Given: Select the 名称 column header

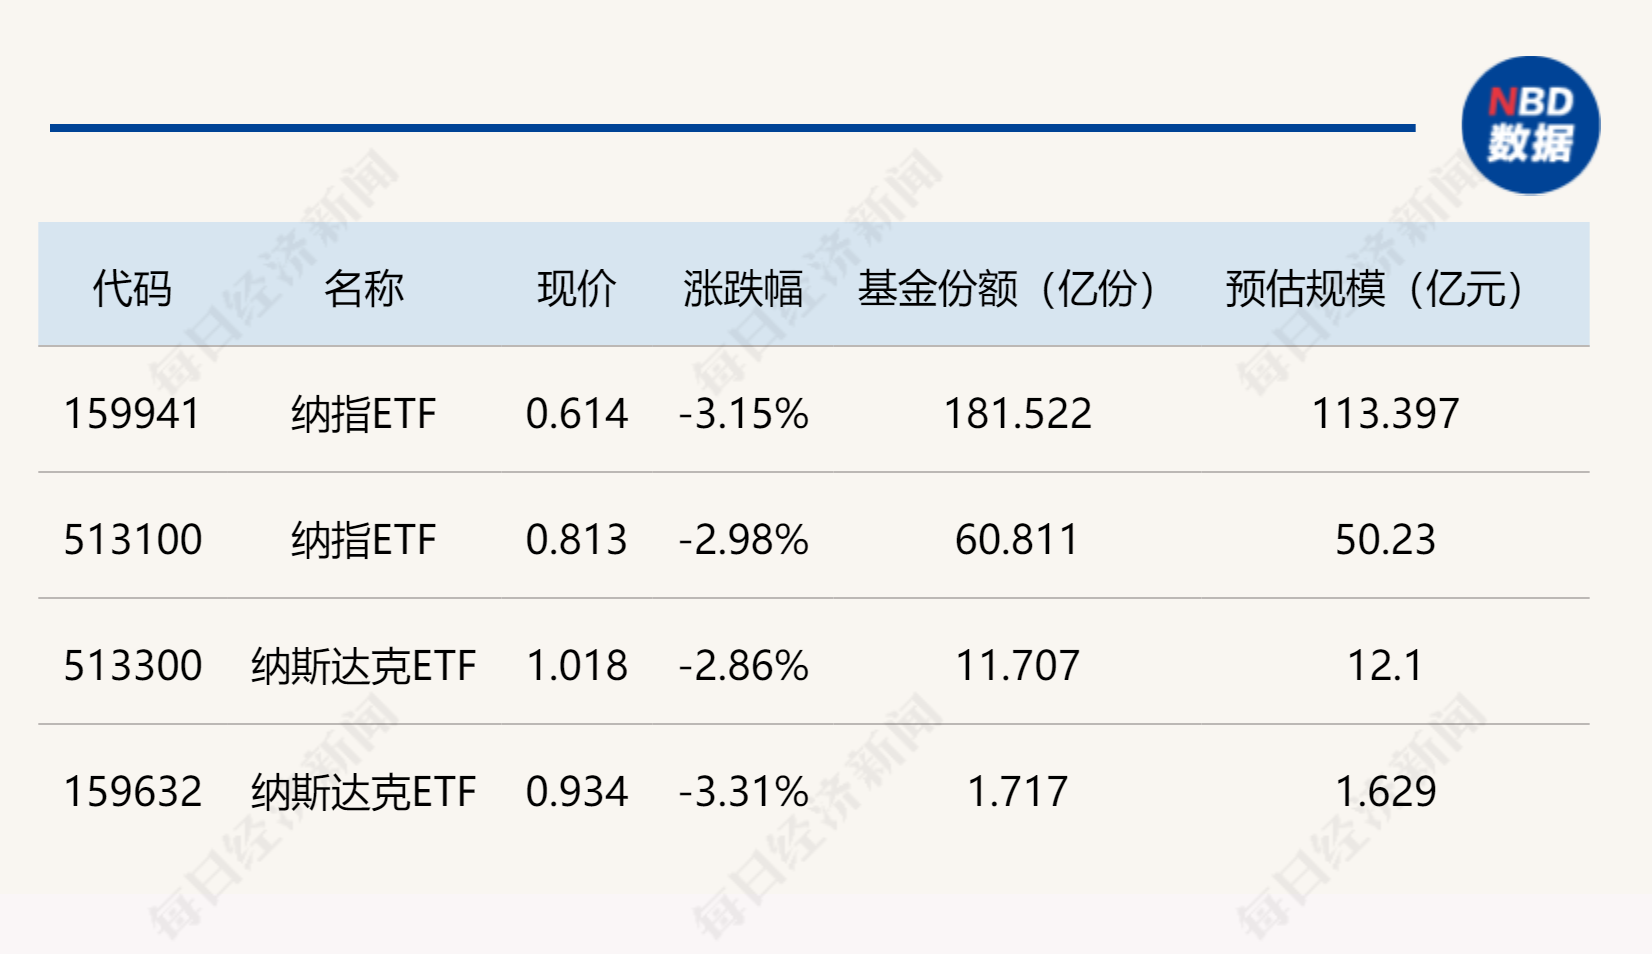Looking at the screenshot, I should pyautogui.click(x=364, y=289).
